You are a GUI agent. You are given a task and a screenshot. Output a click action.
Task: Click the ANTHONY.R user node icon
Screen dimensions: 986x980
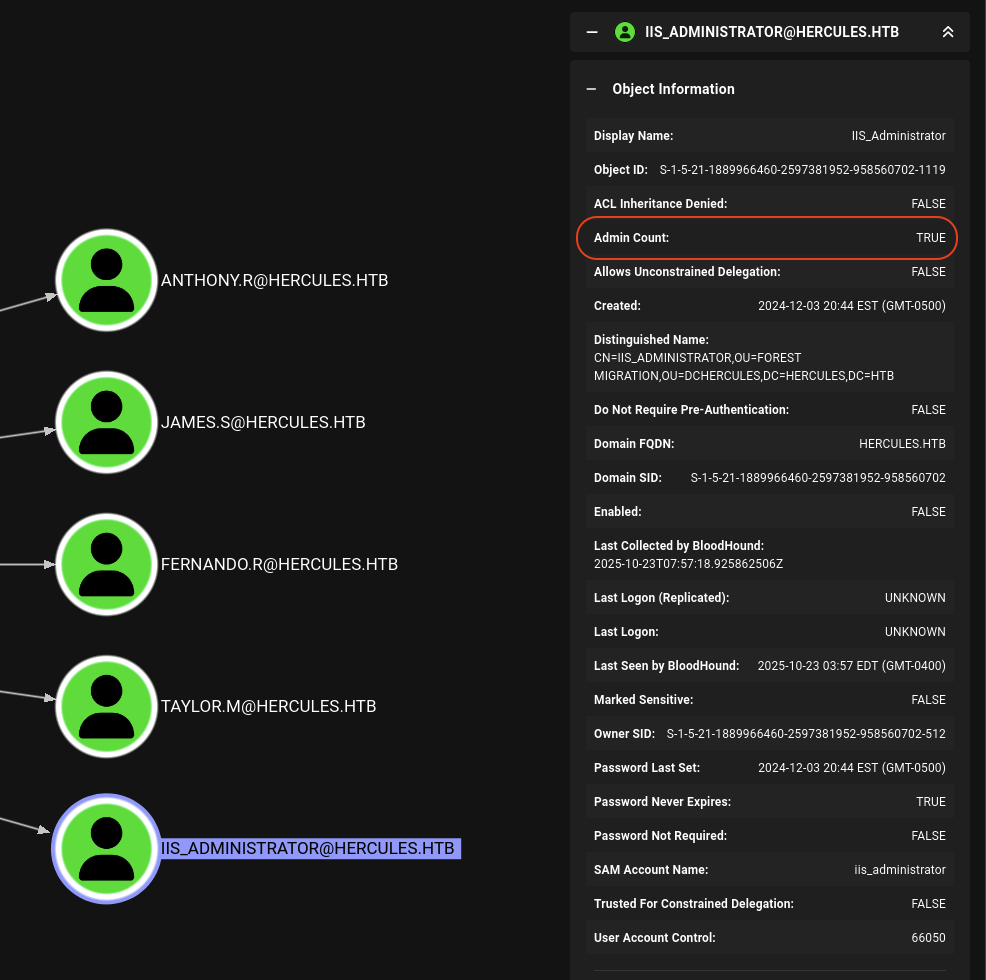[106, 280]
